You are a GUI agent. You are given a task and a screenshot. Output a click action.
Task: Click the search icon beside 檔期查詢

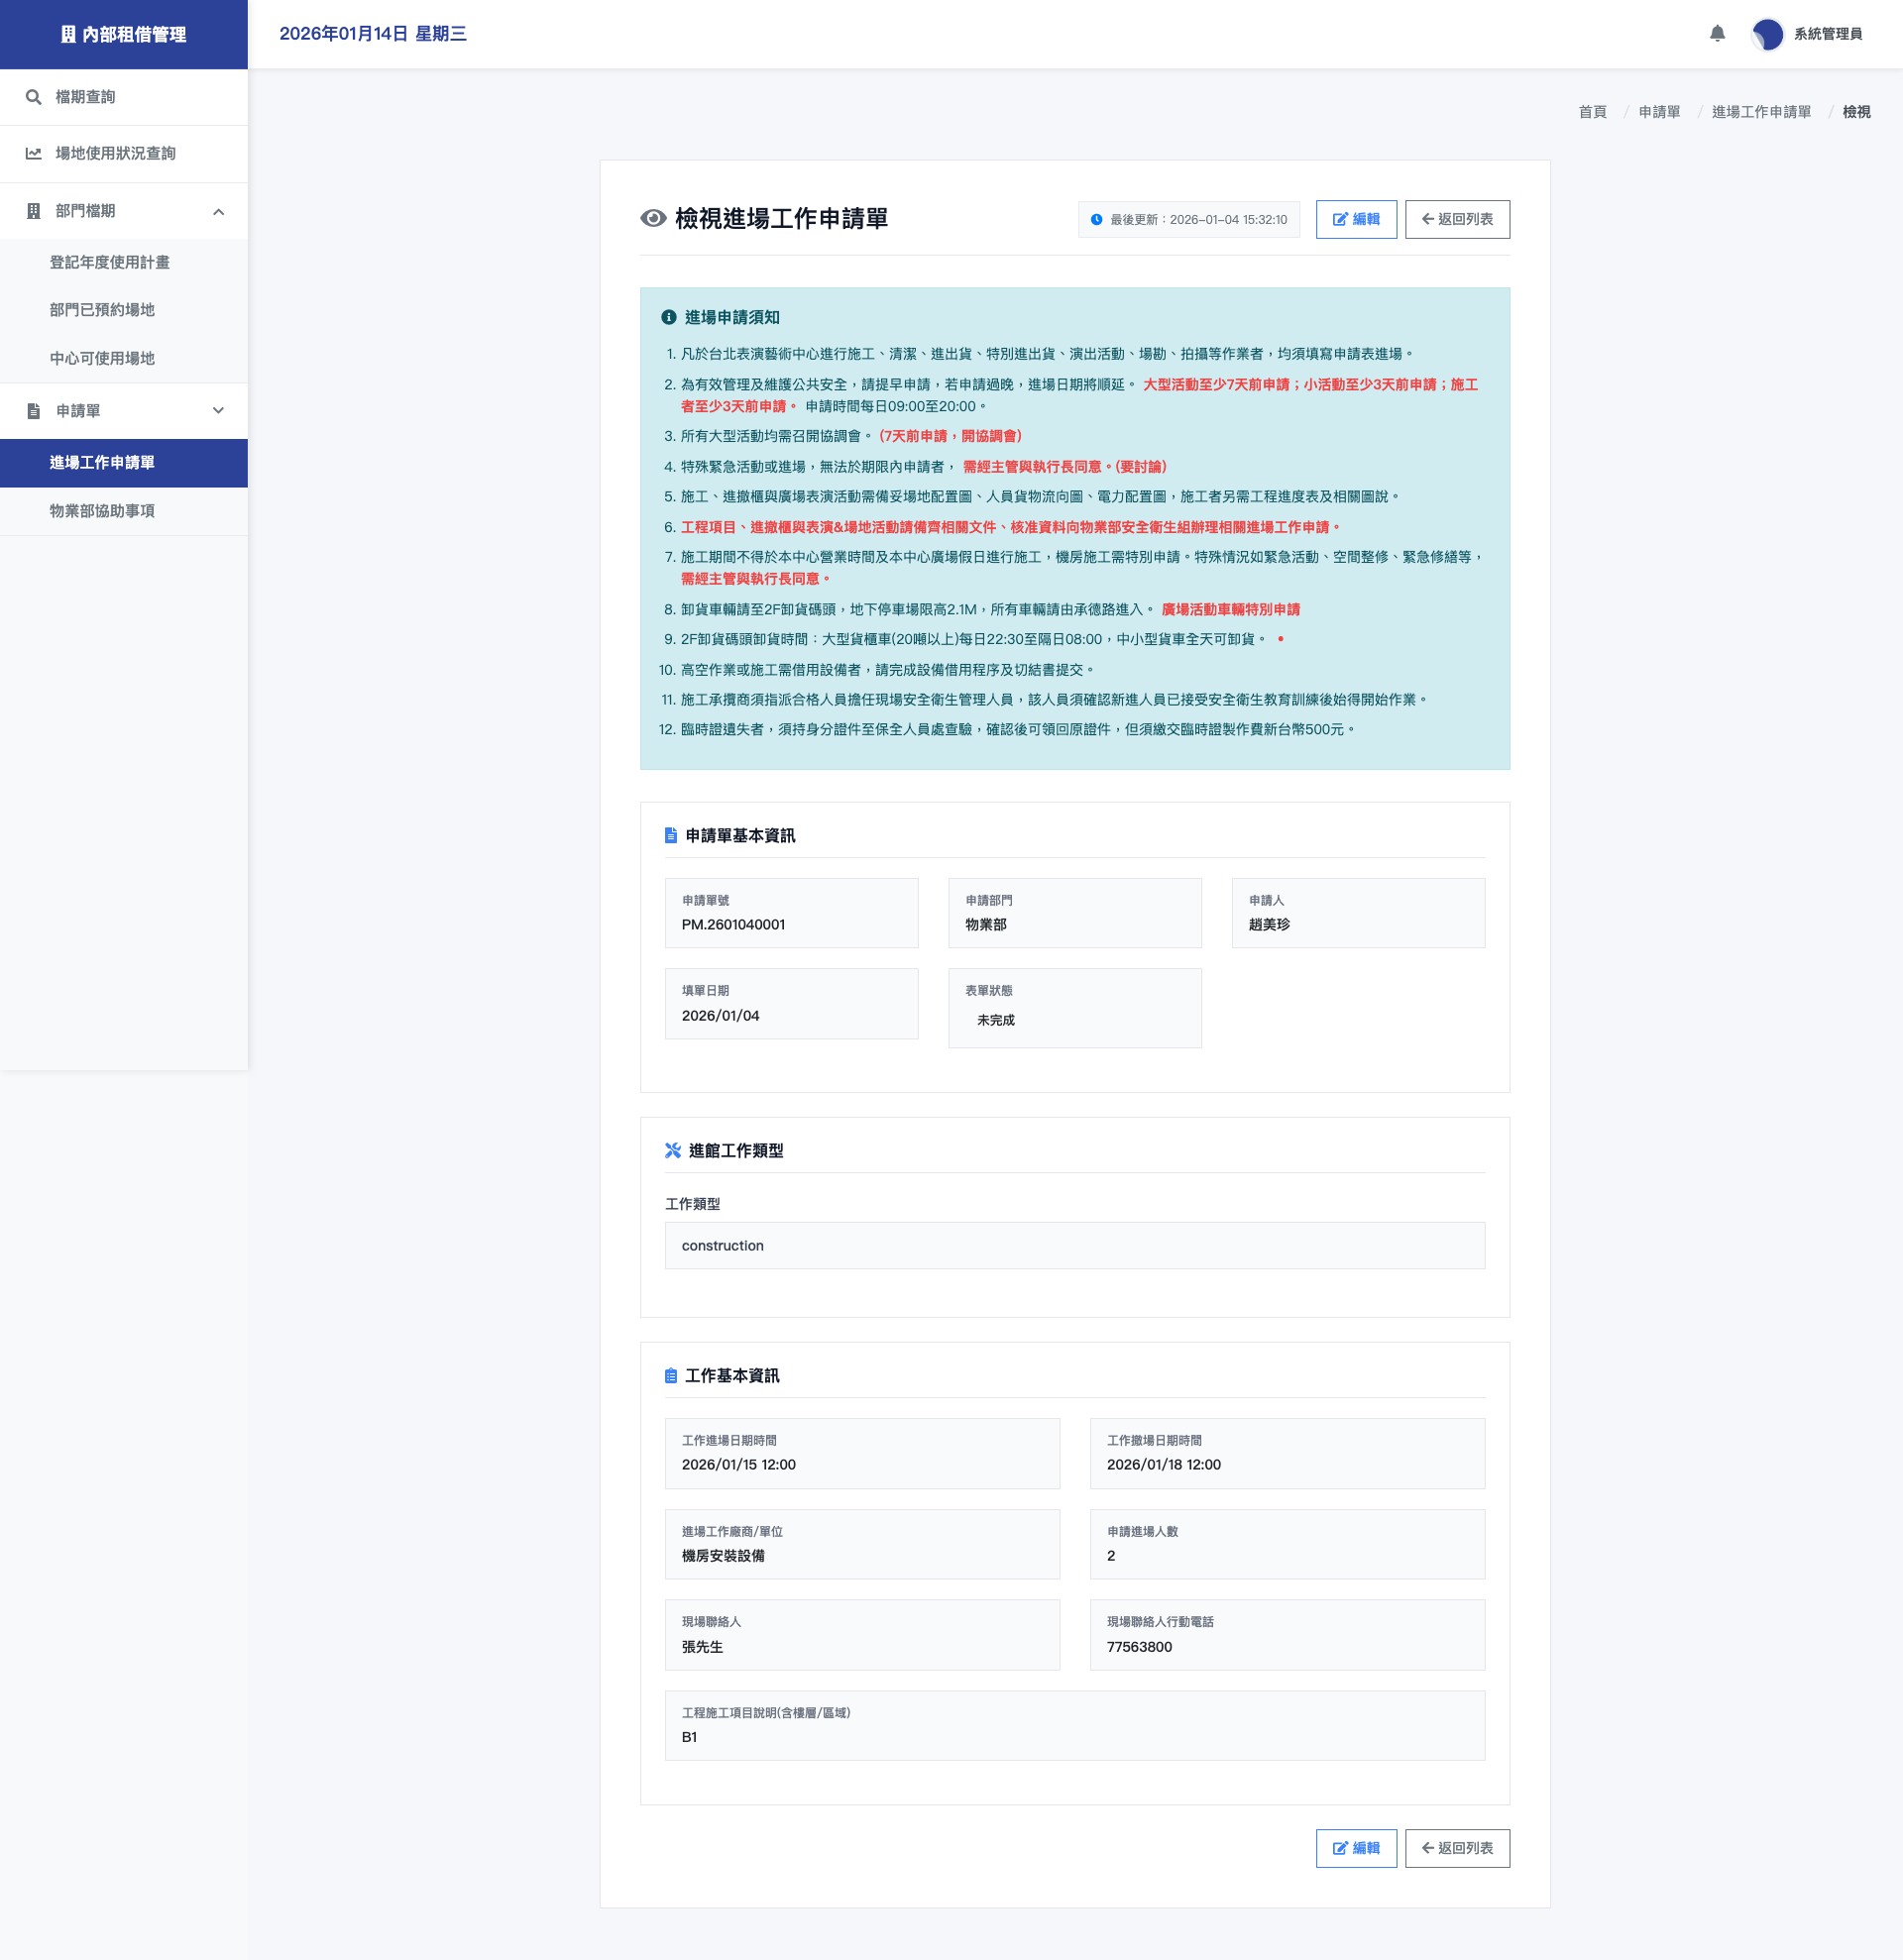33,97
